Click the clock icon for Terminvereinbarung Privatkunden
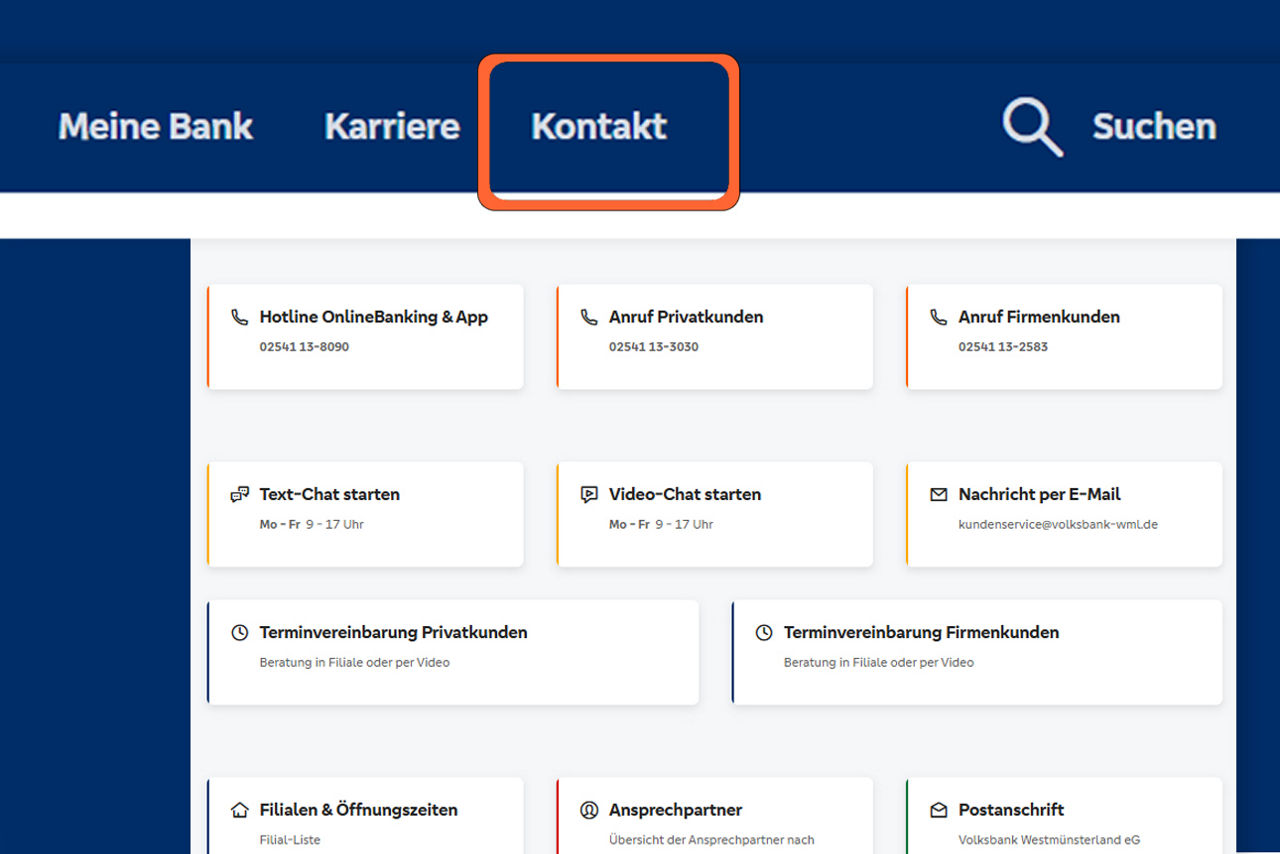This screenshot has height=854, width=1280. [x=239, y=632]
